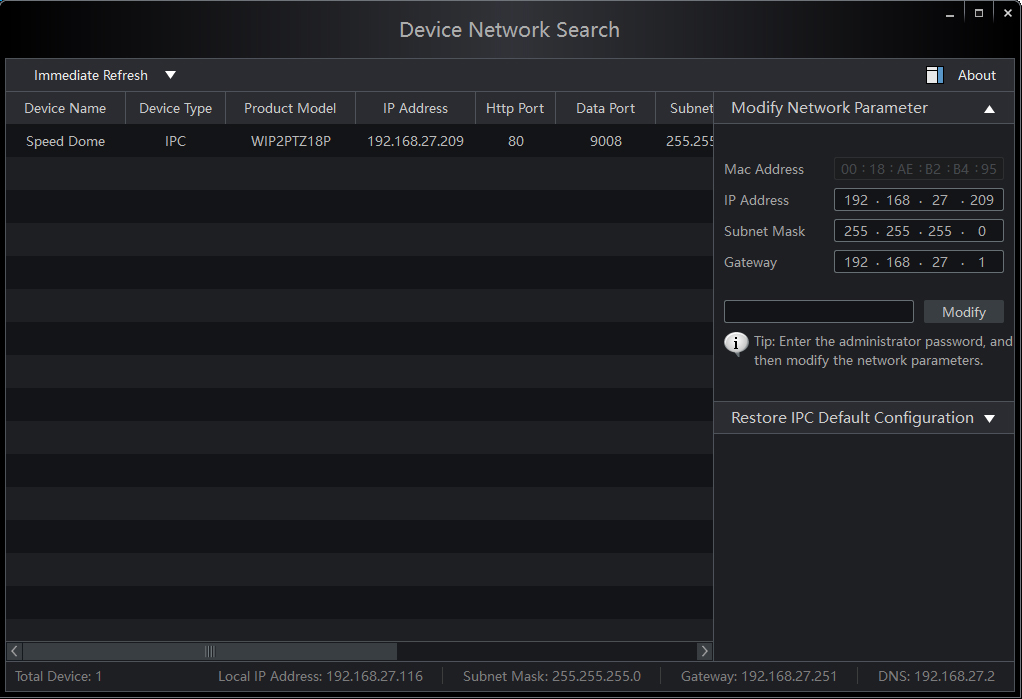The image size is (1022, 699).
Task: Click the Http port 80 cell
Action: pos(516,141)
